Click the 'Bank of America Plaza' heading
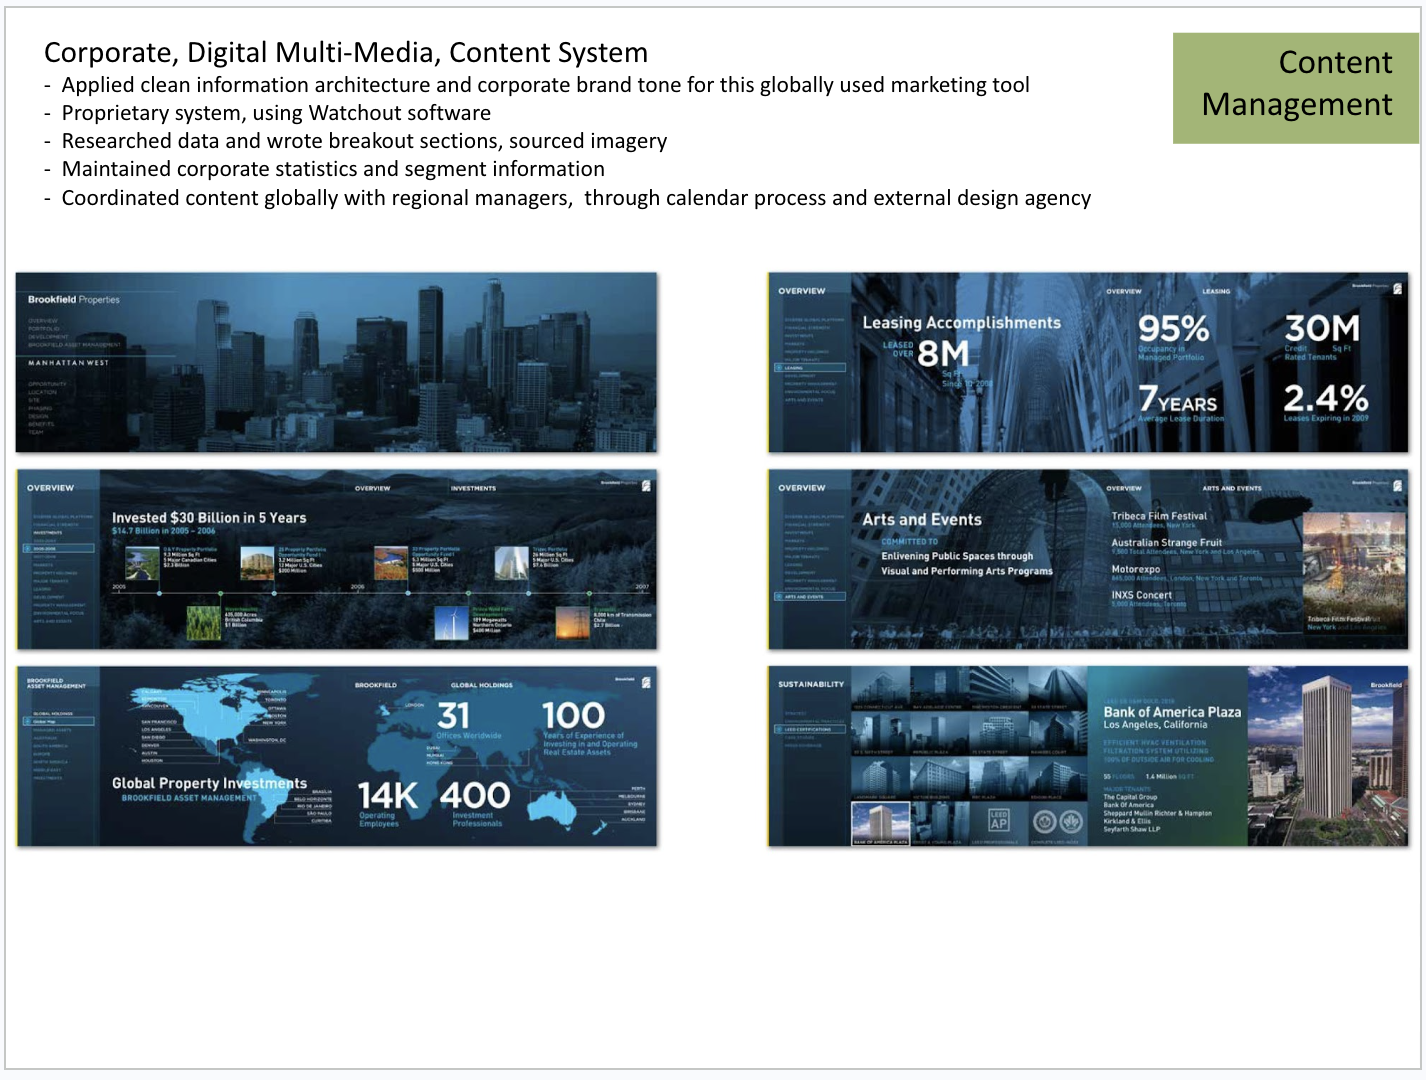The width and height of the screenshot is (1426, 1080). [x=1172, y=712]
